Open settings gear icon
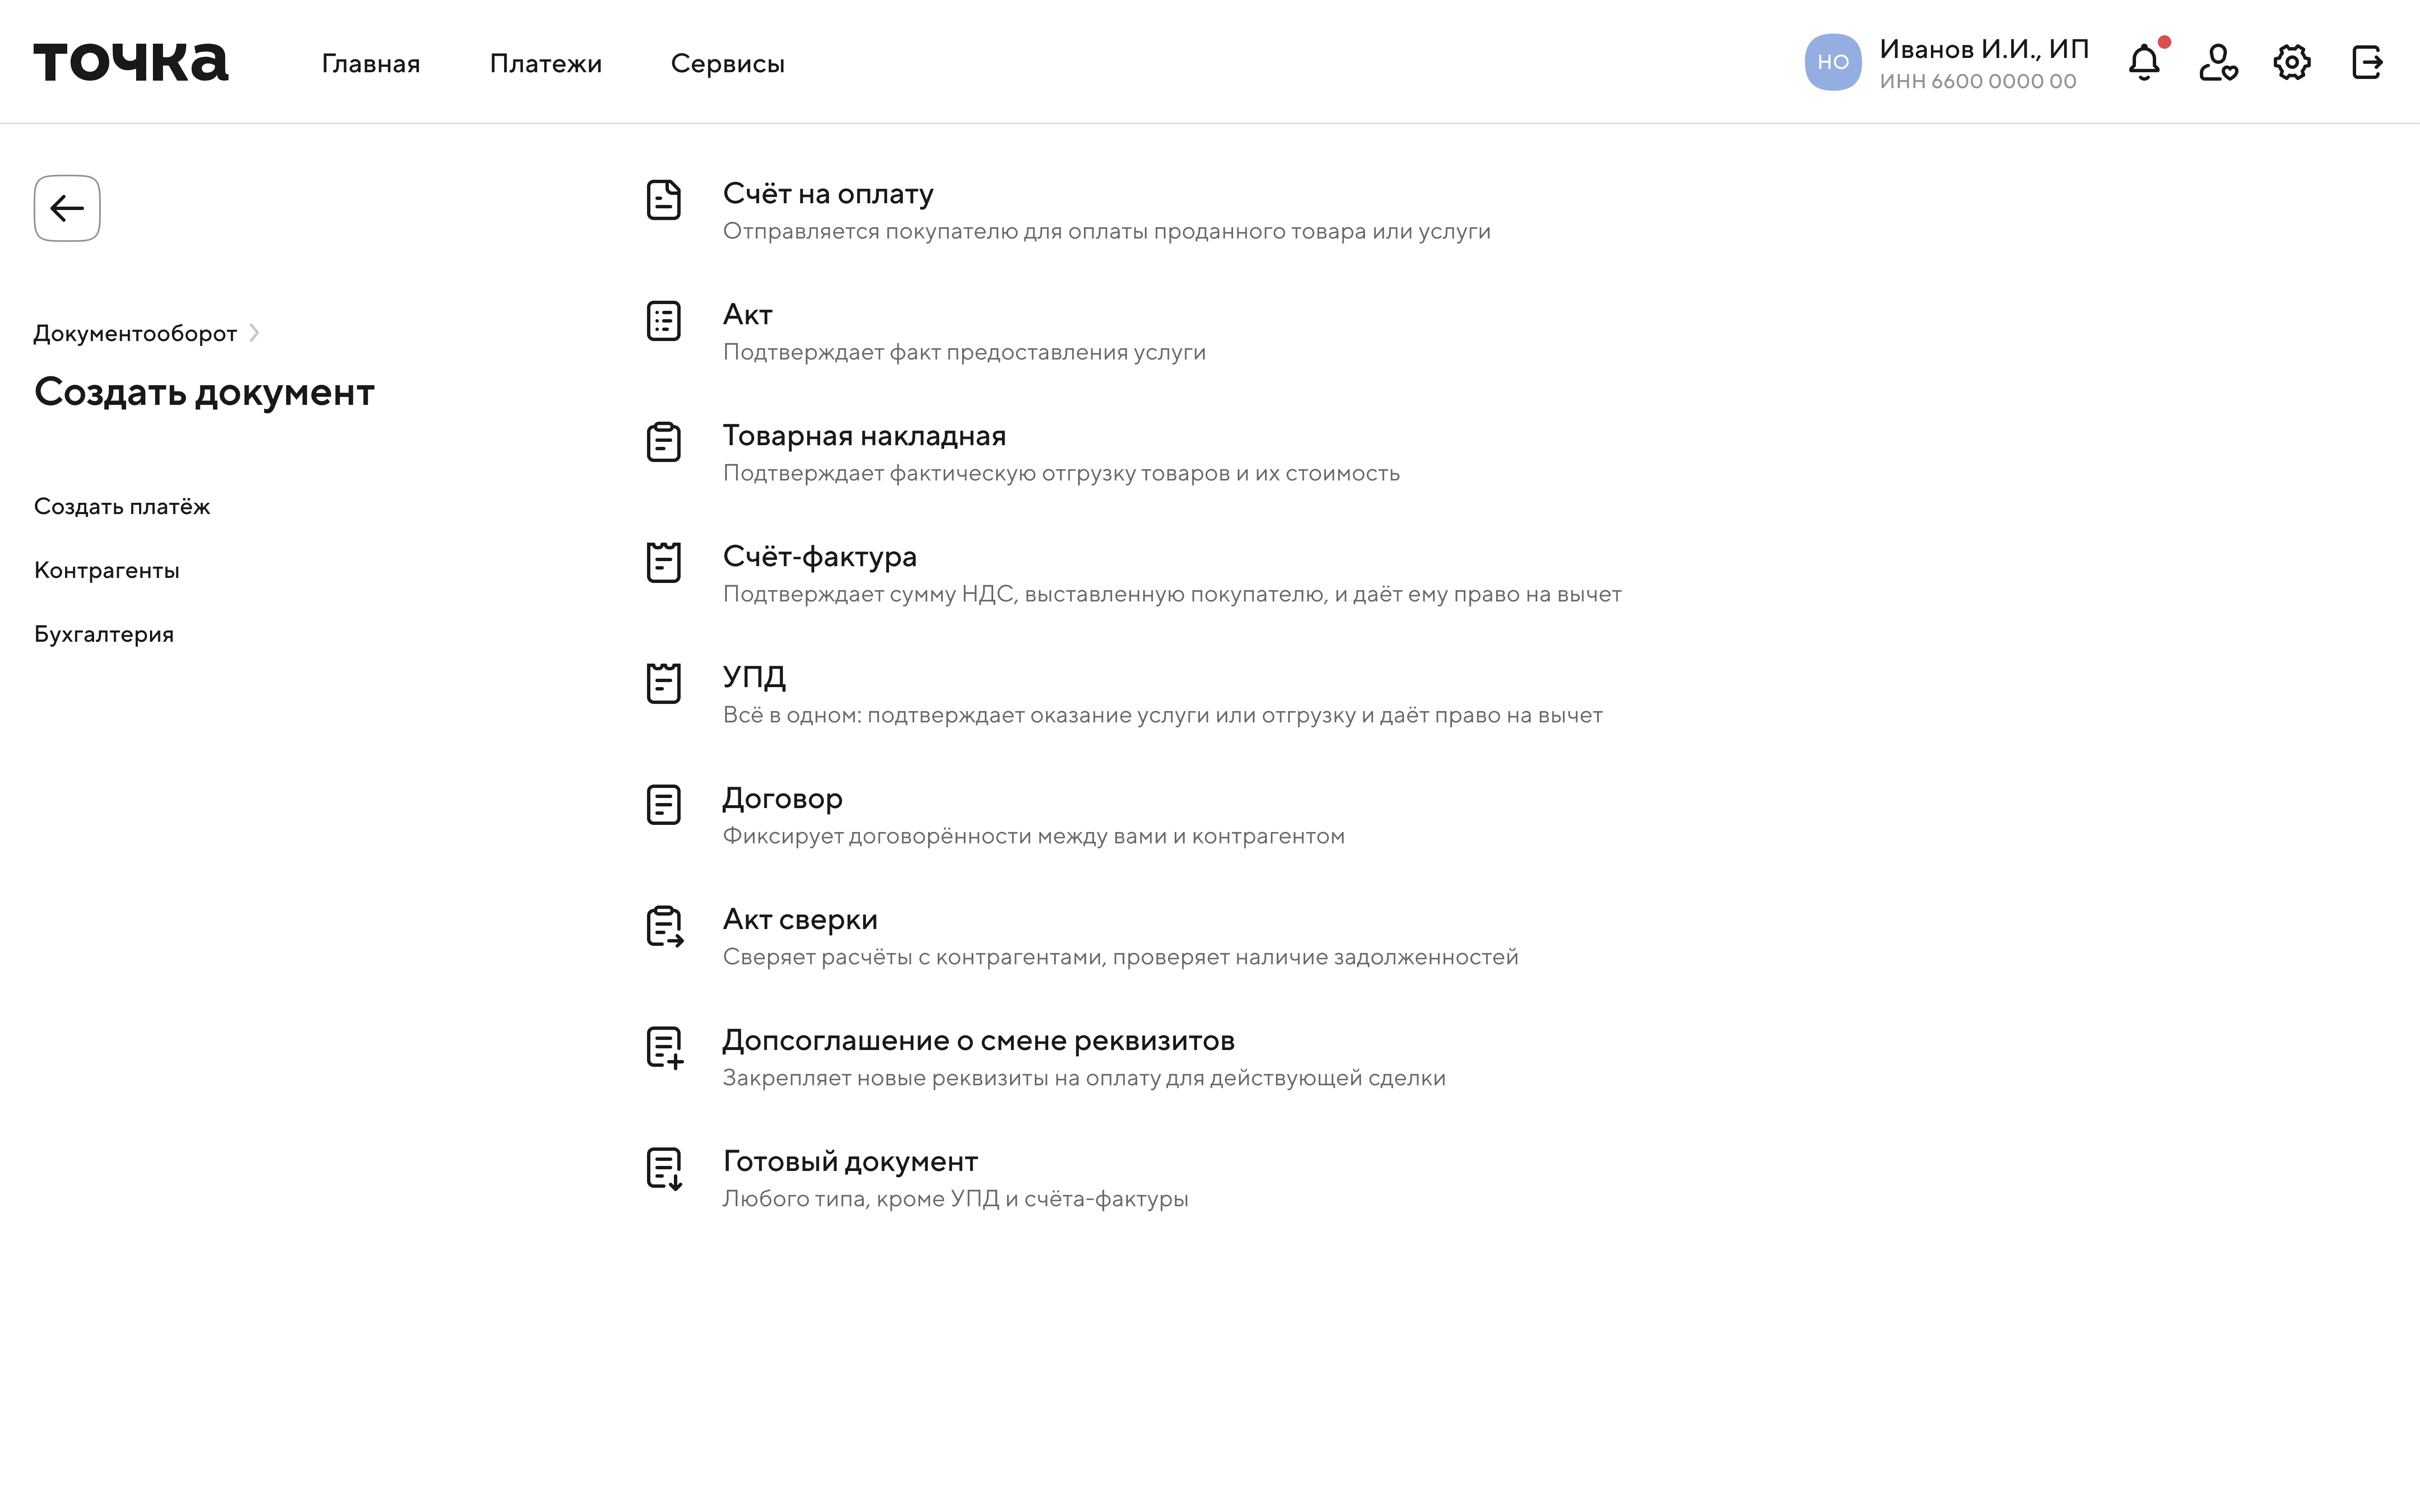This screenshot has width=2420, height=1512. (2291, 62)
